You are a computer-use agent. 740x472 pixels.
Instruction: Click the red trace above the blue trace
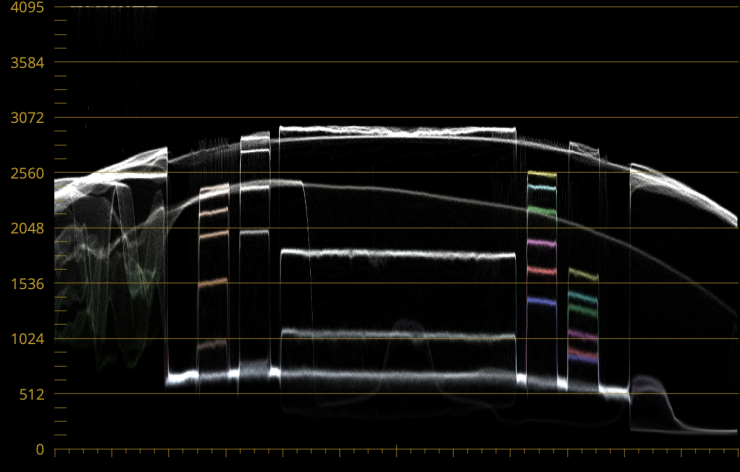tap(541, 271)
